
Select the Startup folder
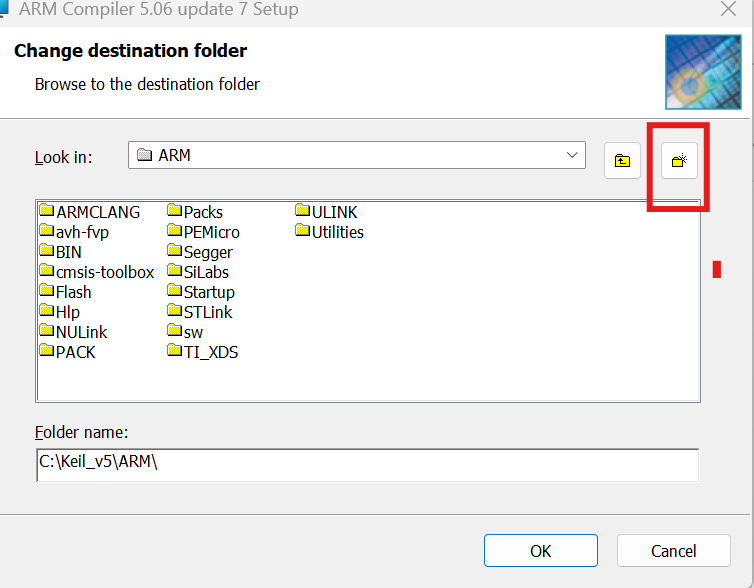(x=201, y=292)
